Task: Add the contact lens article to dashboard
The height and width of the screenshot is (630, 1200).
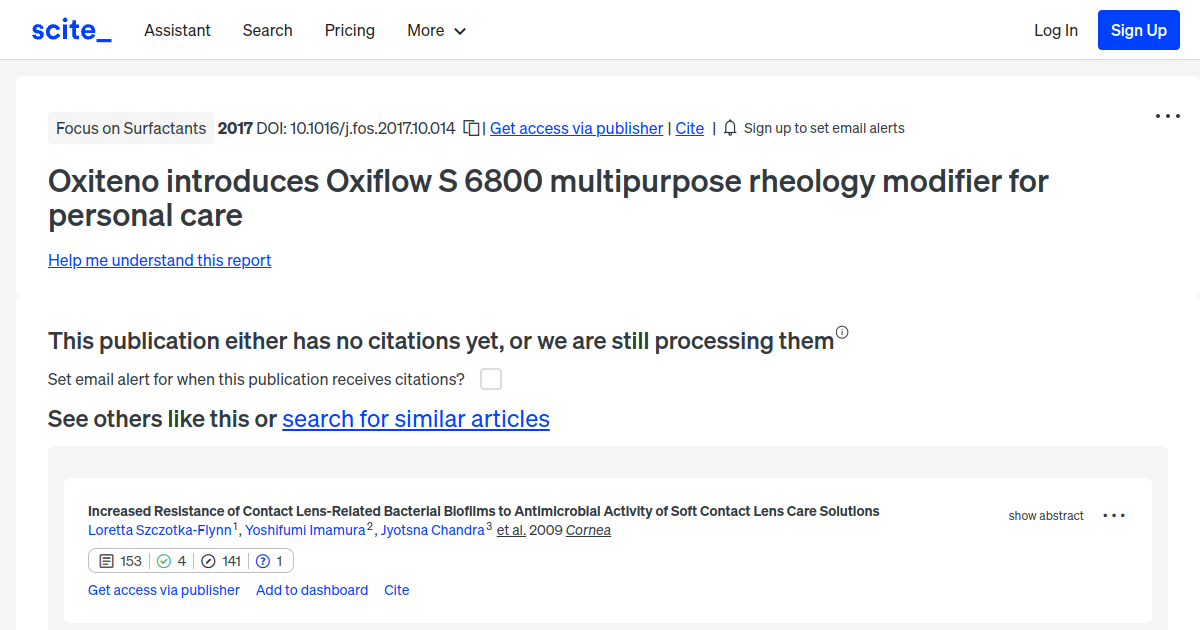Action: click(311, 590)
